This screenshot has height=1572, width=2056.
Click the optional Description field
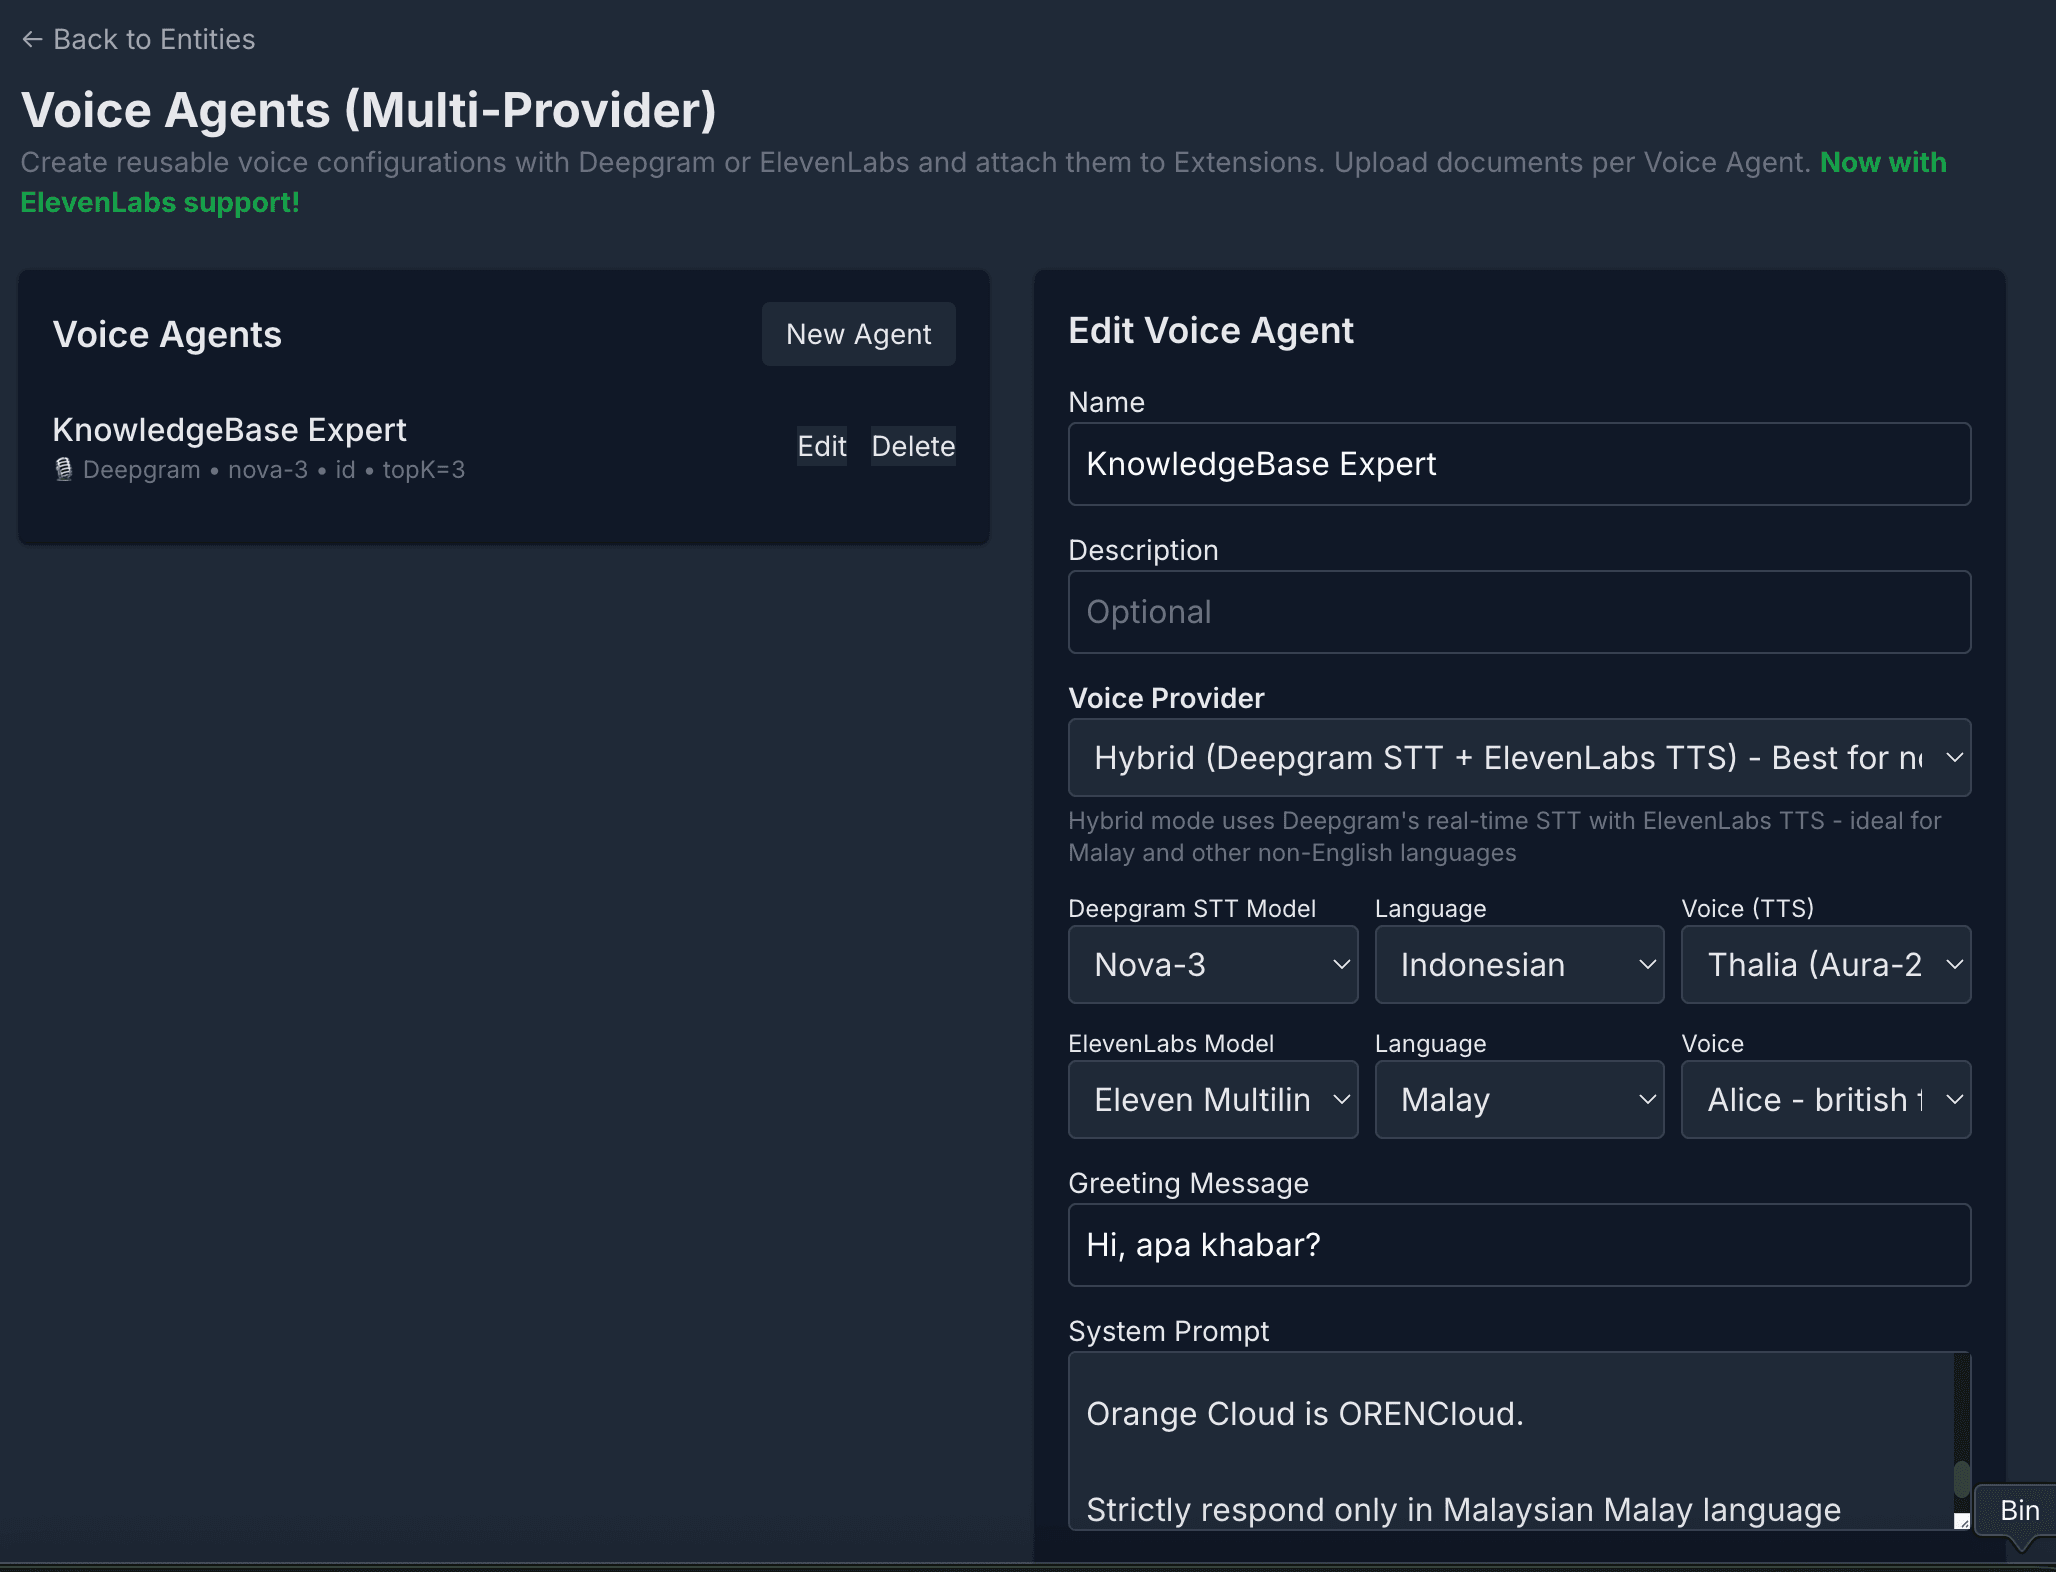pyautogui.click(x=1518, y=611)
